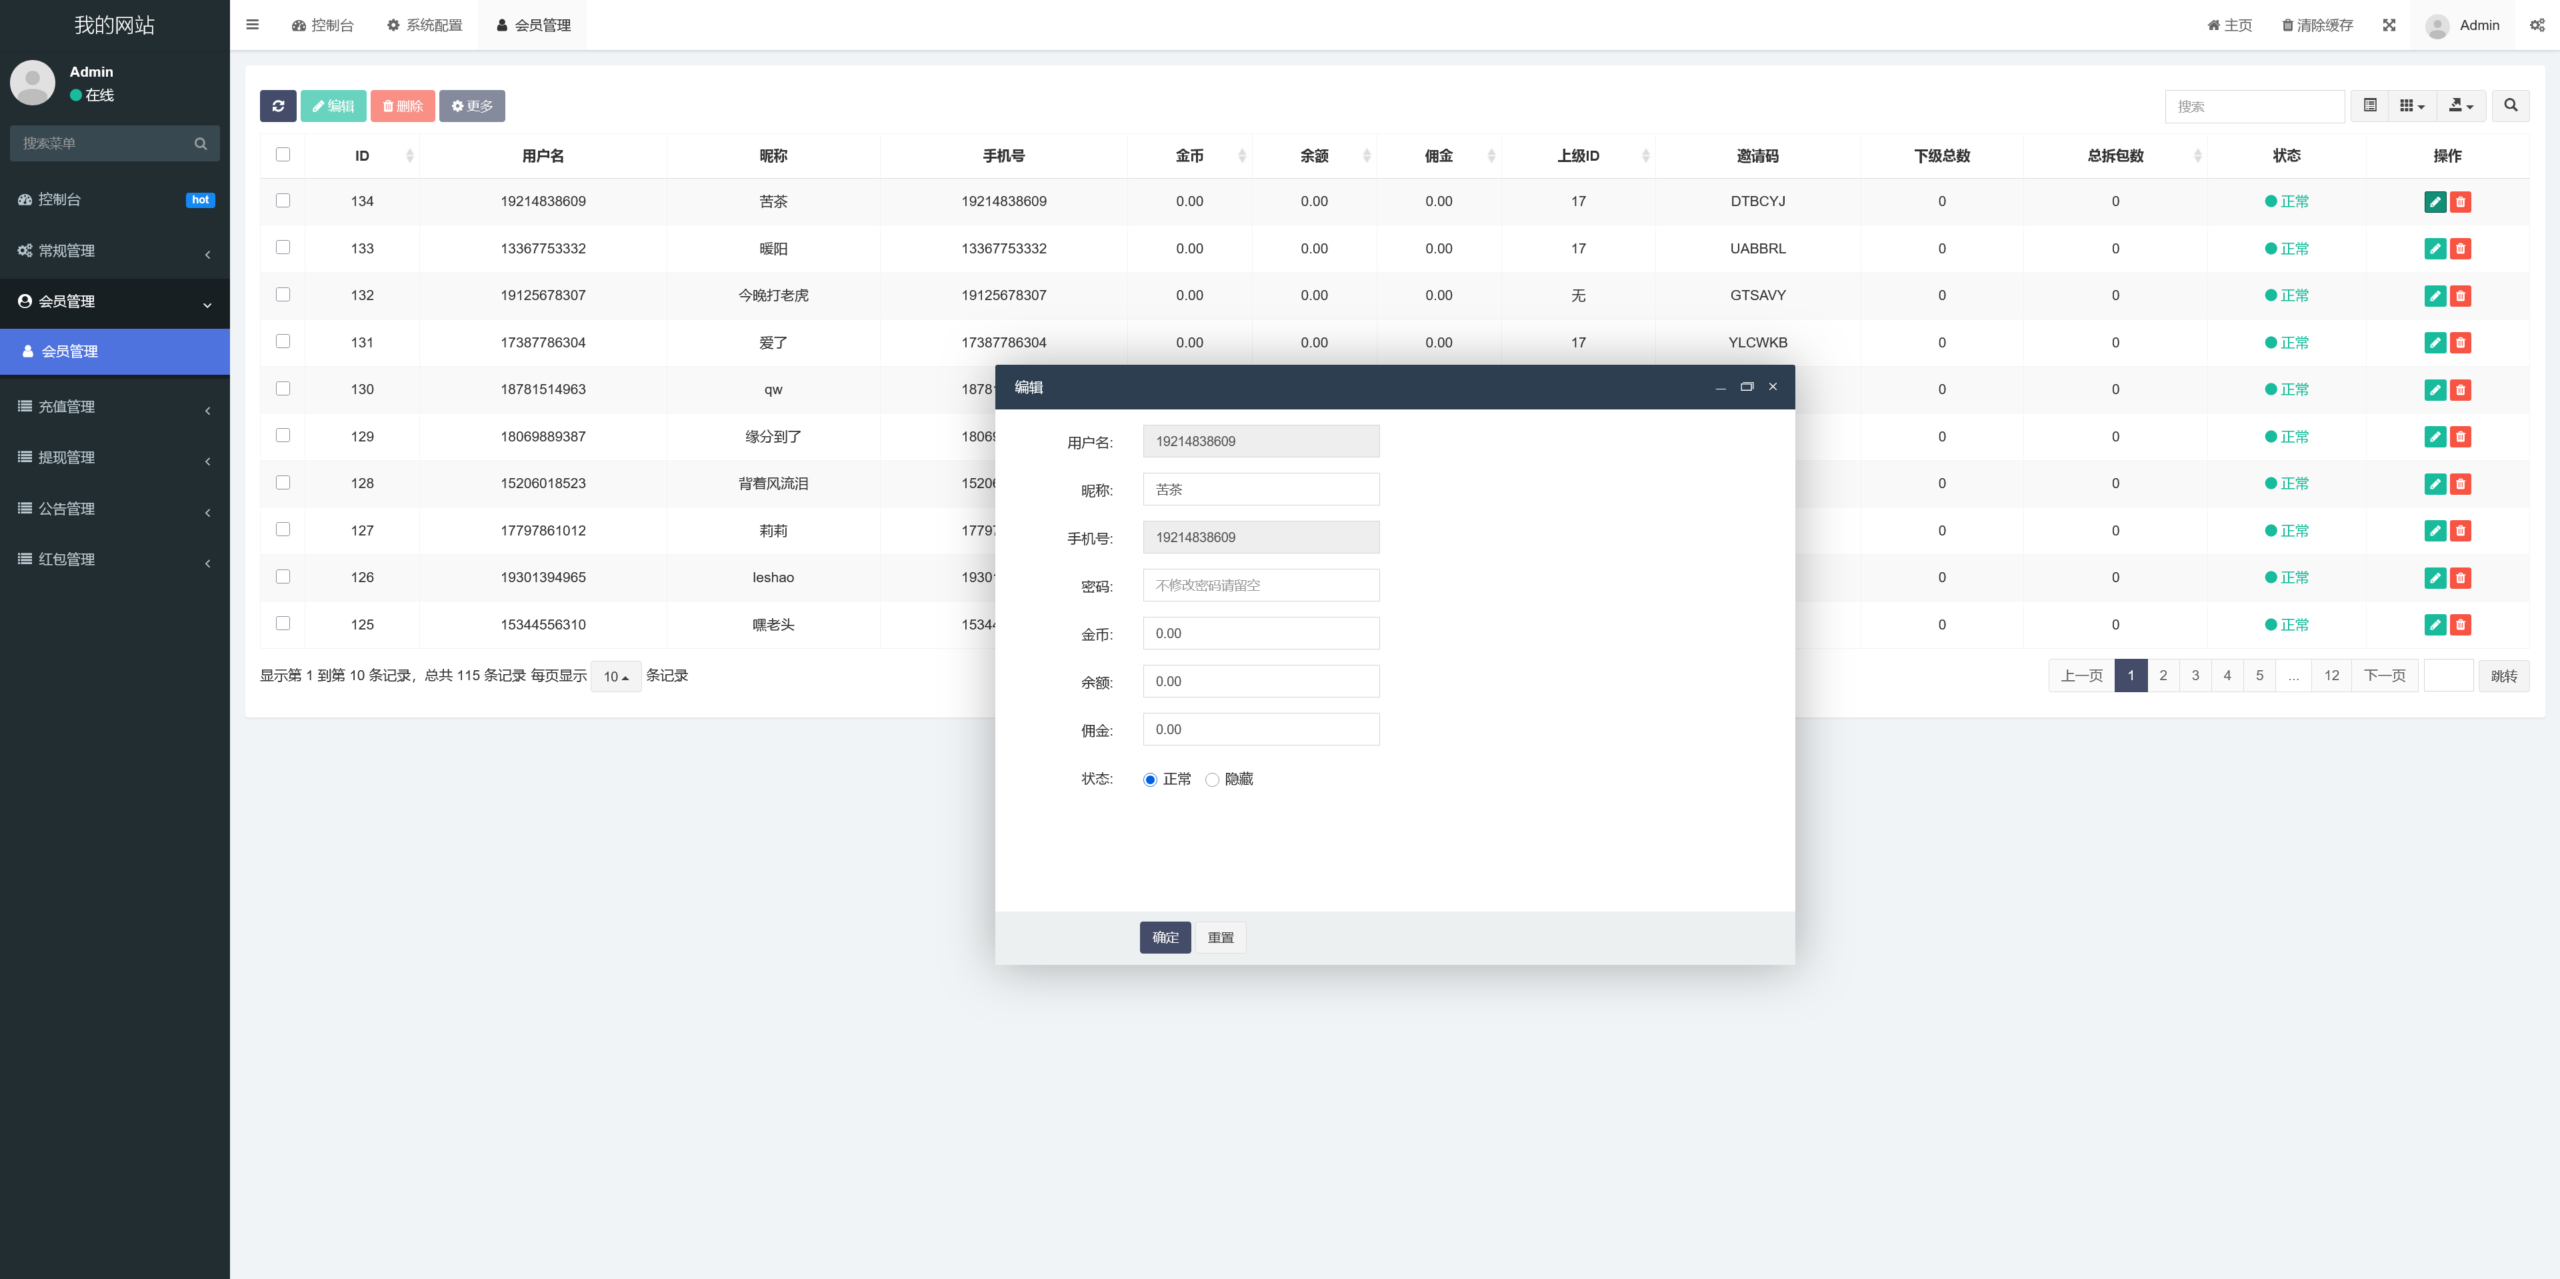This screenshot has height=1279, width=2560.
Task: Go to page 3 in pagination
Action: [2195, 676]
